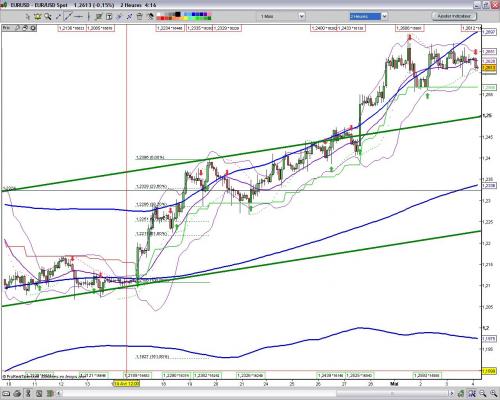The height and width of the screenshot is (400, 500).
Task: Click the print icon beside Prix
Action: point(25,28)
